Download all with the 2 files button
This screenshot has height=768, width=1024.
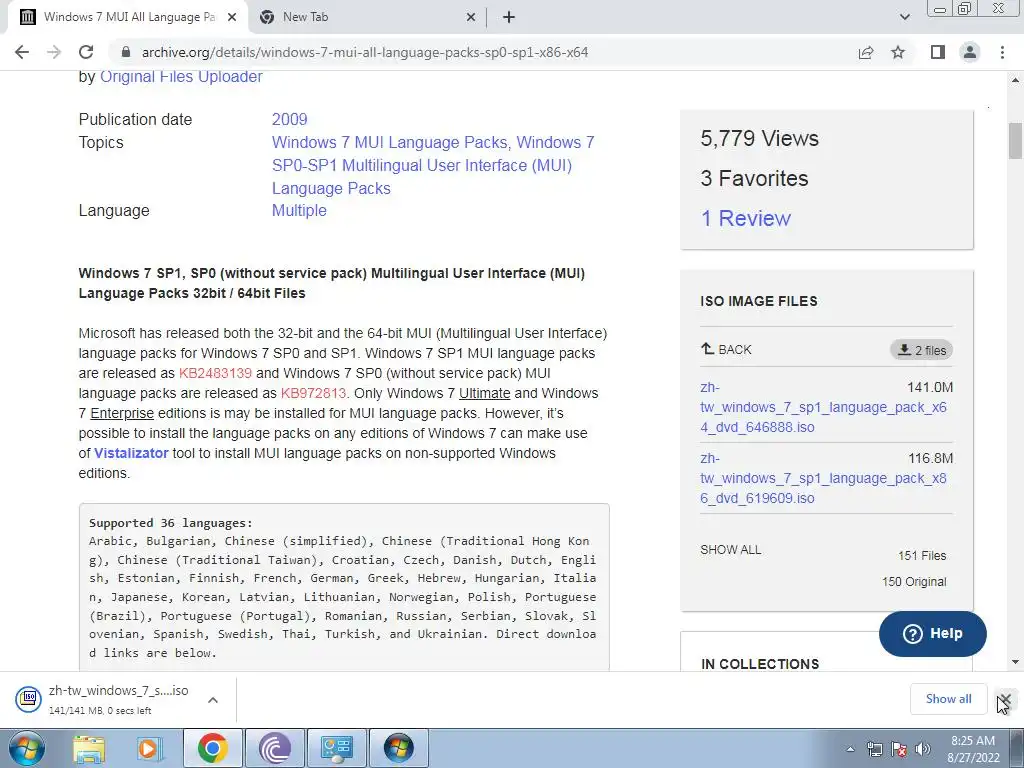pos(921,350)
